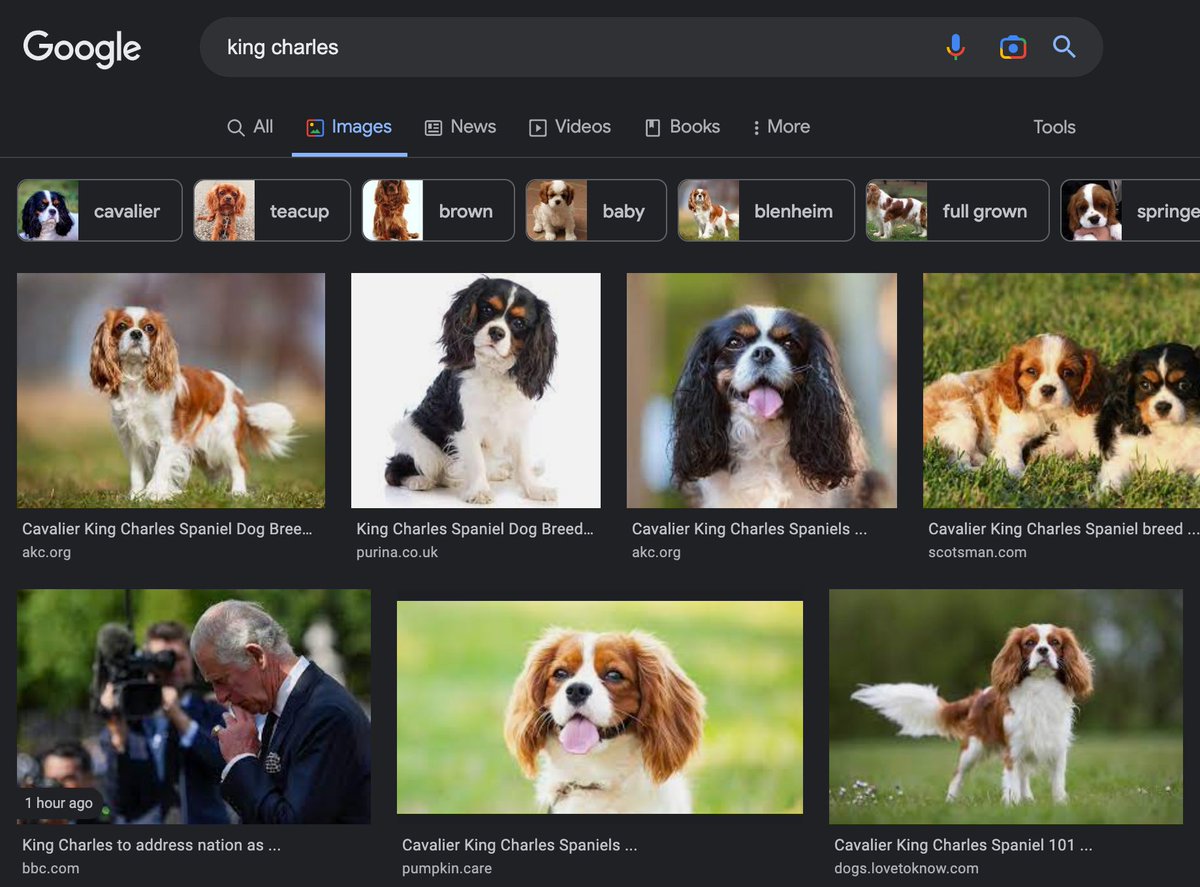Go to the Videos tab

point(570,127)
